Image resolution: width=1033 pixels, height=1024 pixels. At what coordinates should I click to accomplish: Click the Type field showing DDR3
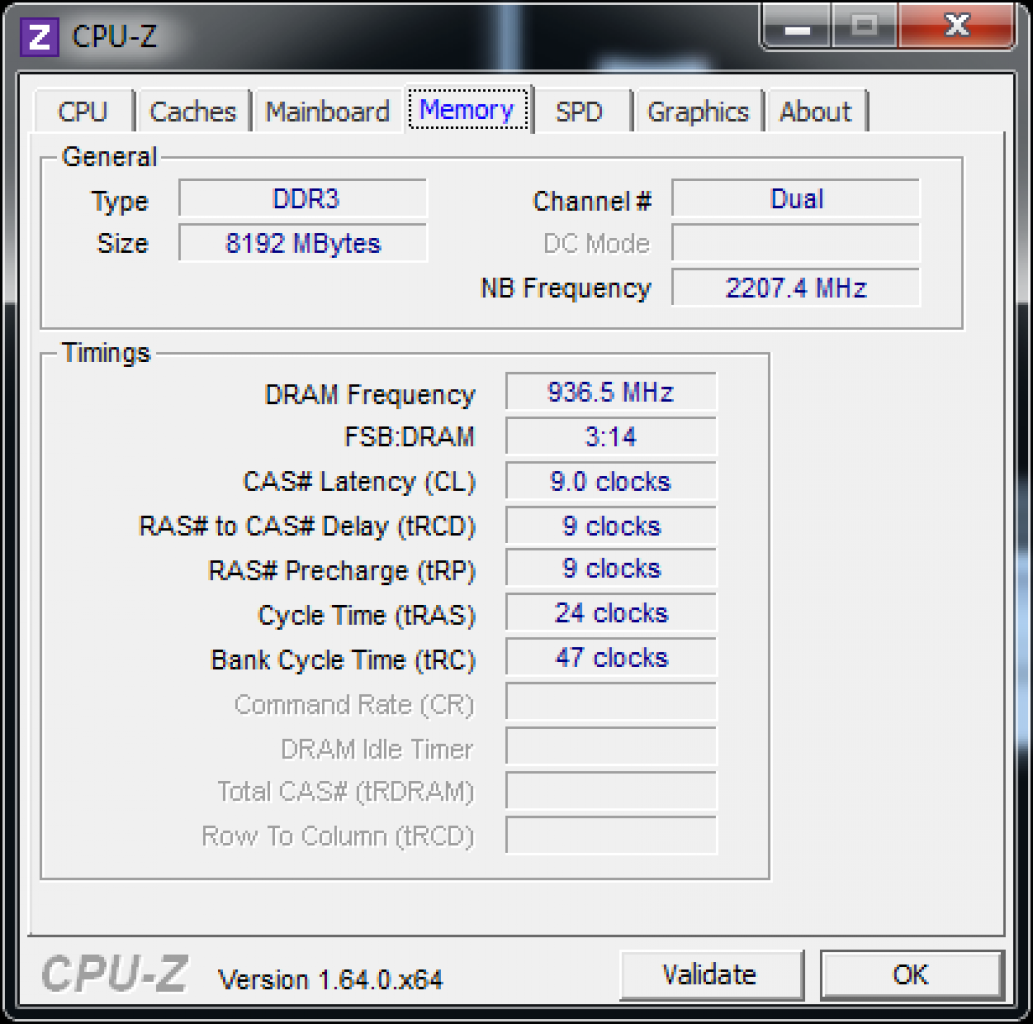pyautogui.click(x=303, y=198)
